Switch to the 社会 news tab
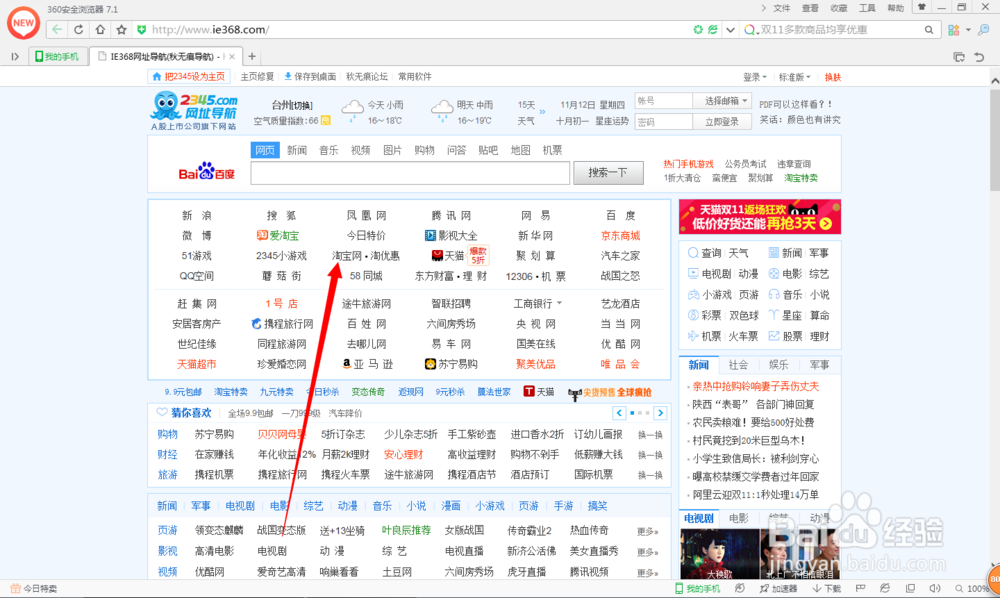Viewport: 1000px width, 598px height. pos(738,365)
